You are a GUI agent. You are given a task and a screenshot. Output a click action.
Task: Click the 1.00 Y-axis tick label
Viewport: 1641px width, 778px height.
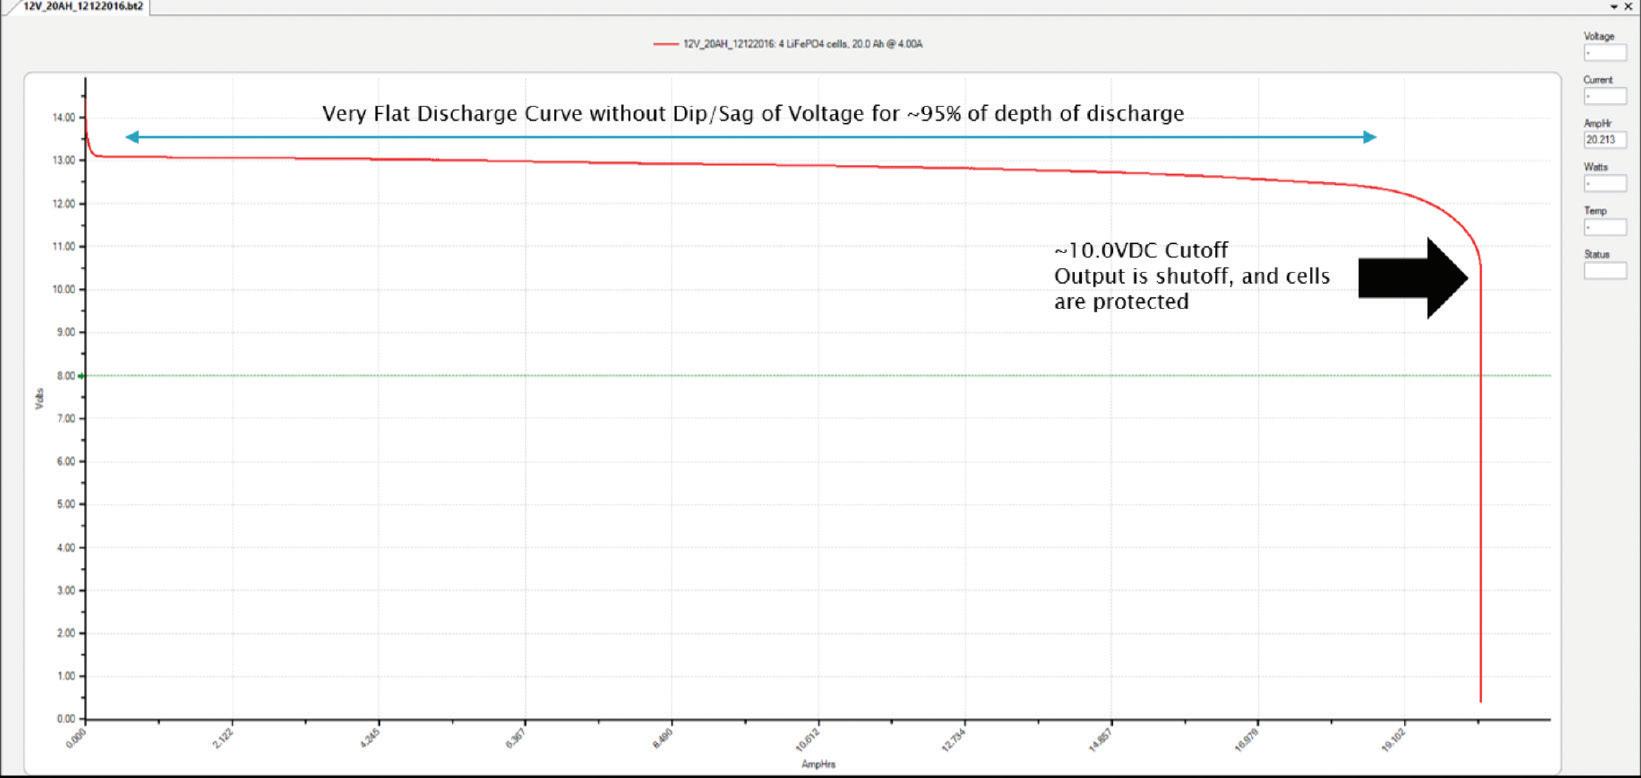coord(65,676)
